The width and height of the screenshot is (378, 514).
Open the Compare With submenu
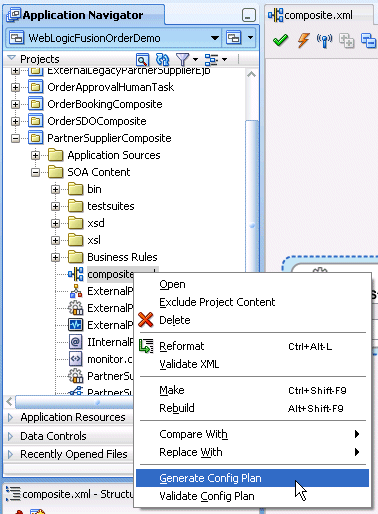click(x=252, y=434)
